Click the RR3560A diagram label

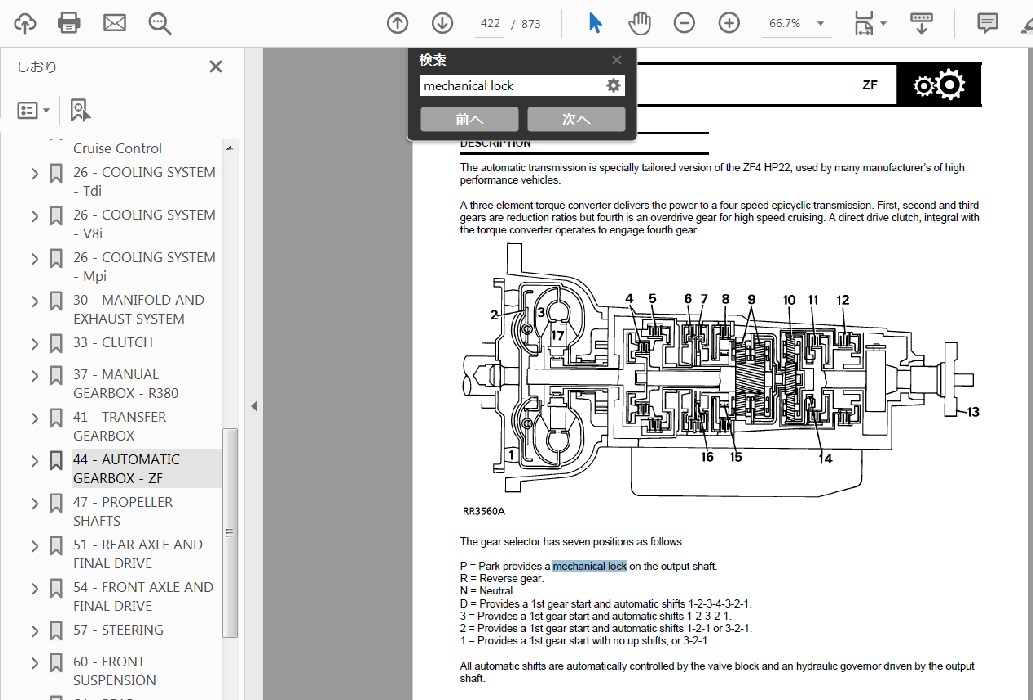click(484, 511)
